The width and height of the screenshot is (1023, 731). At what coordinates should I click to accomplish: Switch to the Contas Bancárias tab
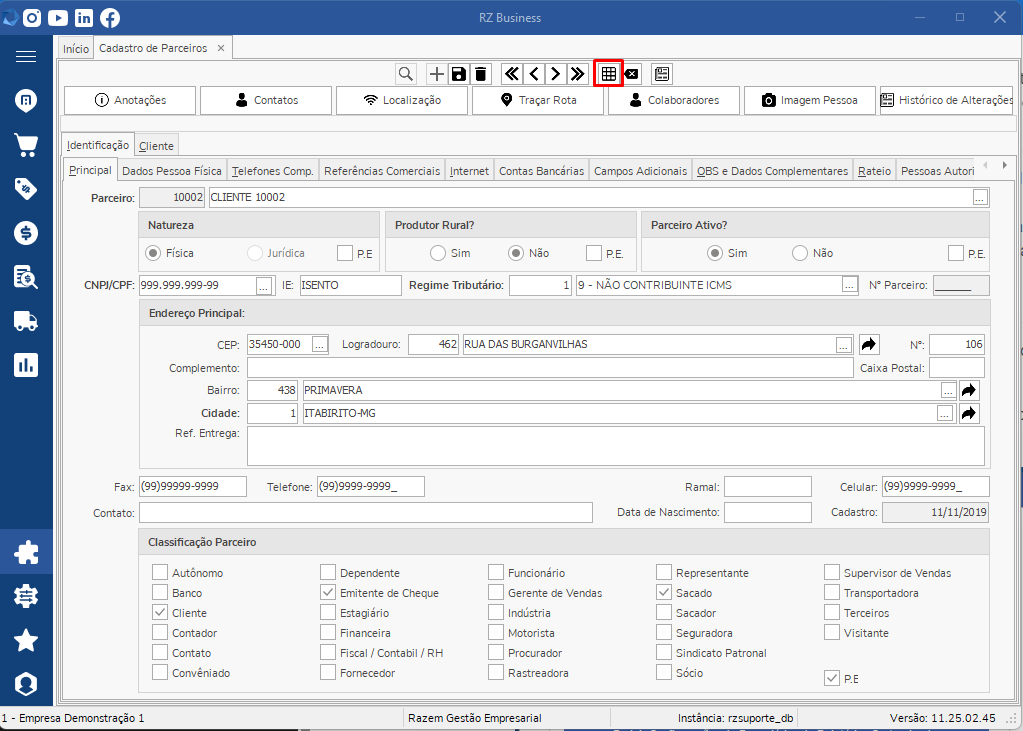(x=542, y=171)
